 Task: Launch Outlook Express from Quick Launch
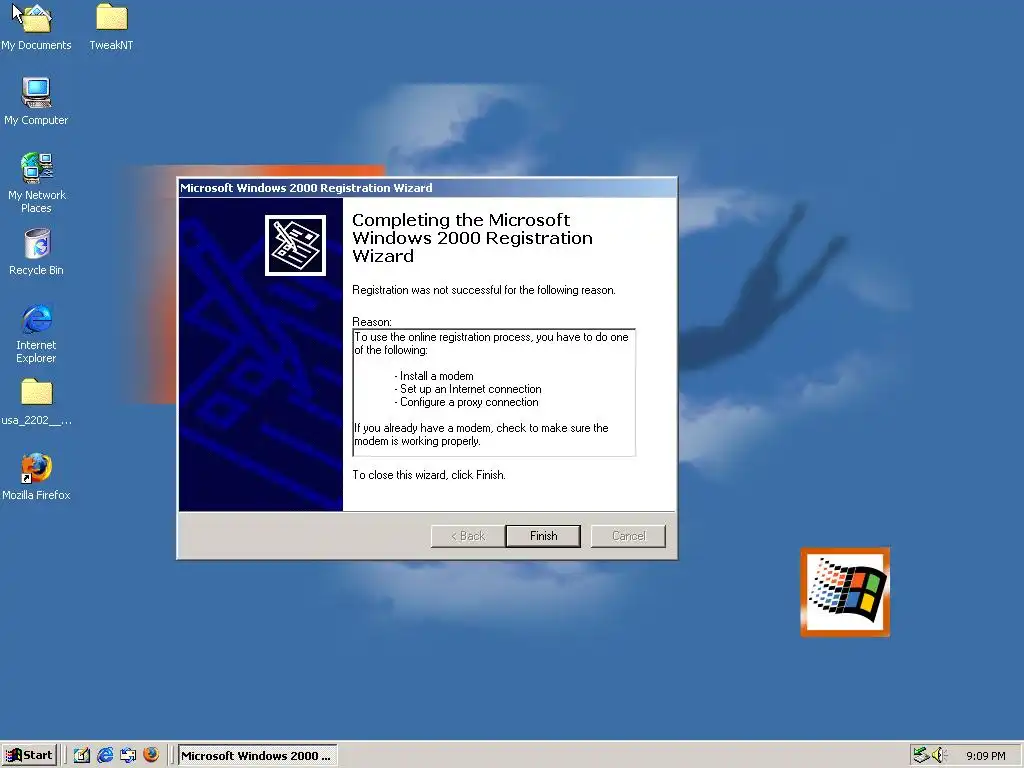tap(128, 755)
